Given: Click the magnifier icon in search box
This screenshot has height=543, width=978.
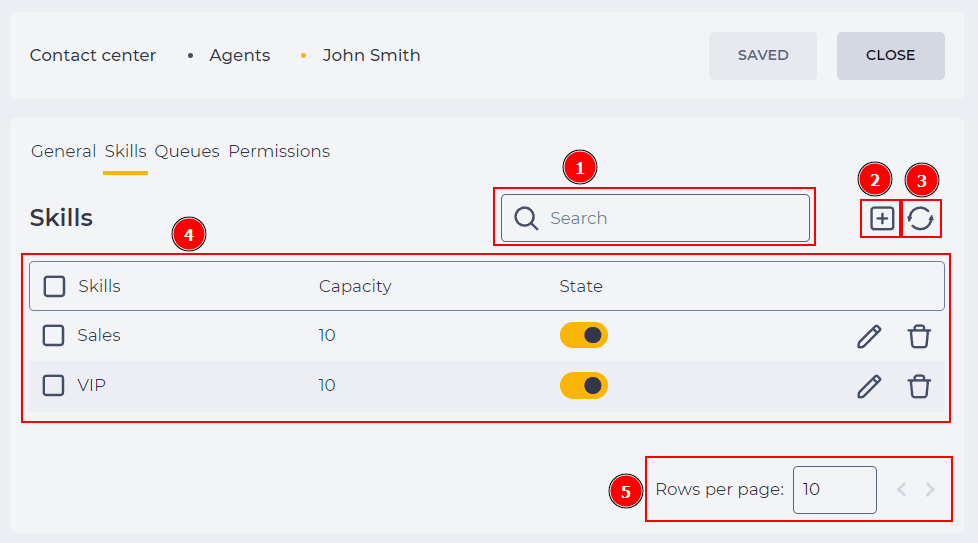Looking at the screenshot, I should (526, 218).
